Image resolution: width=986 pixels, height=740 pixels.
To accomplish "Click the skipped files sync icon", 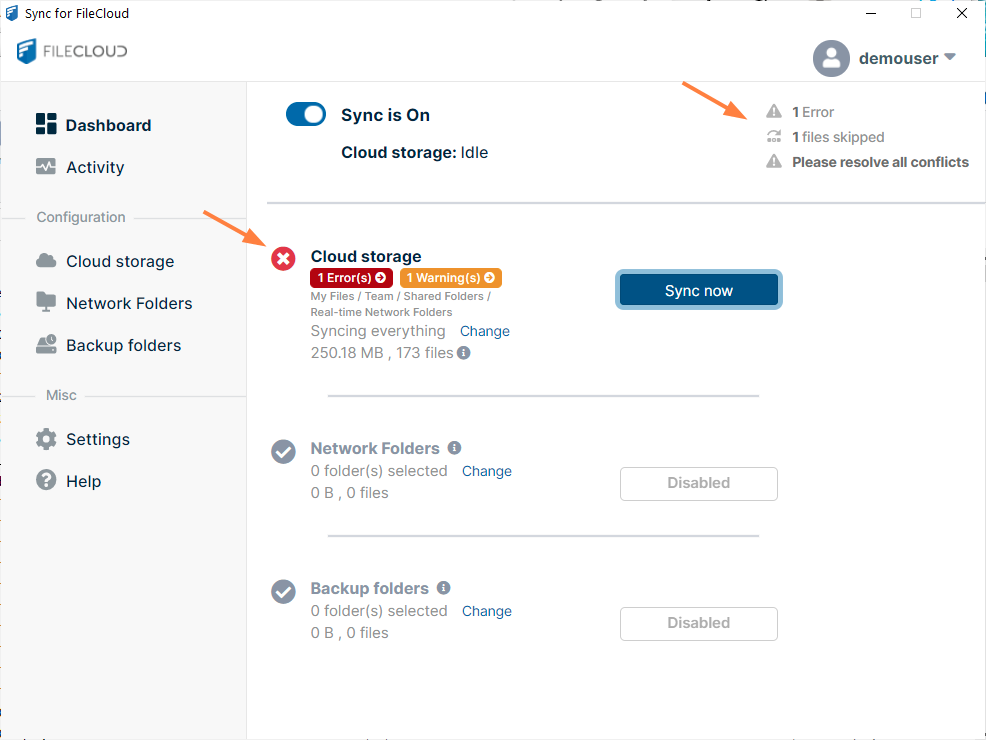I will pos(774,137).
